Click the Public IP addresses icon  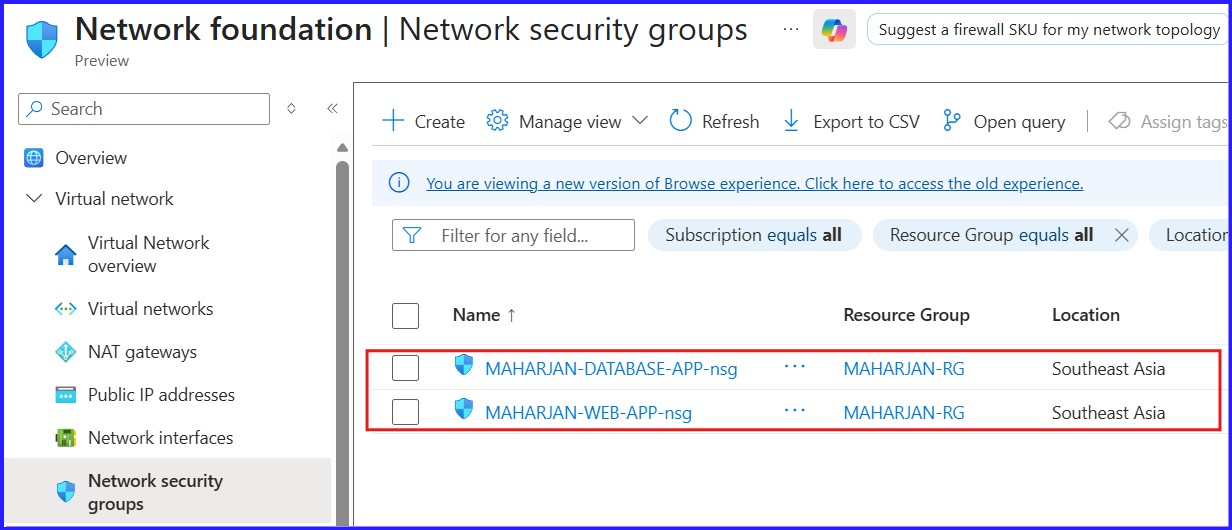coord(66,395)
